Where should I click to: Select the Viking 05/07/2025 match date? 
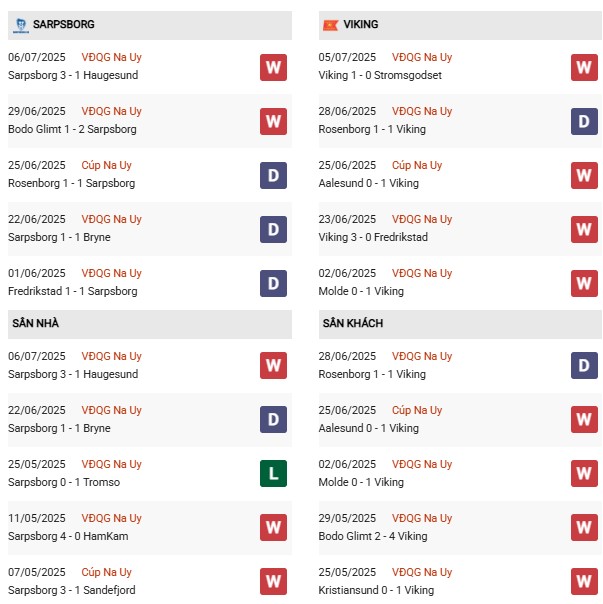(347, 57)
